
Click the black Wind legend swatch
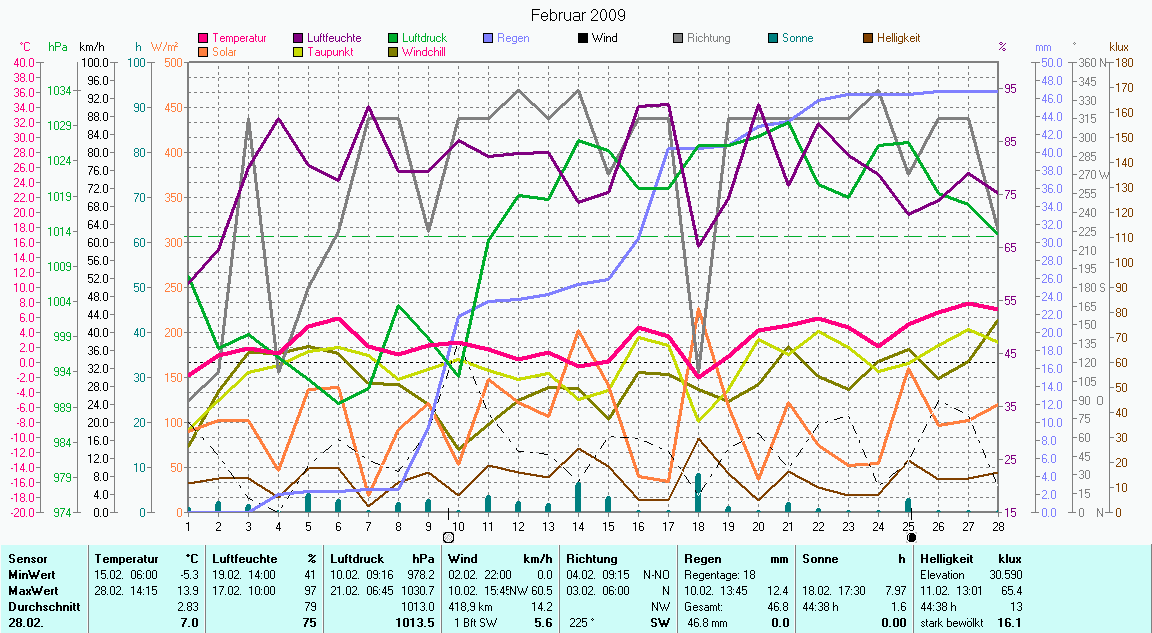click(x=583, y=38)
